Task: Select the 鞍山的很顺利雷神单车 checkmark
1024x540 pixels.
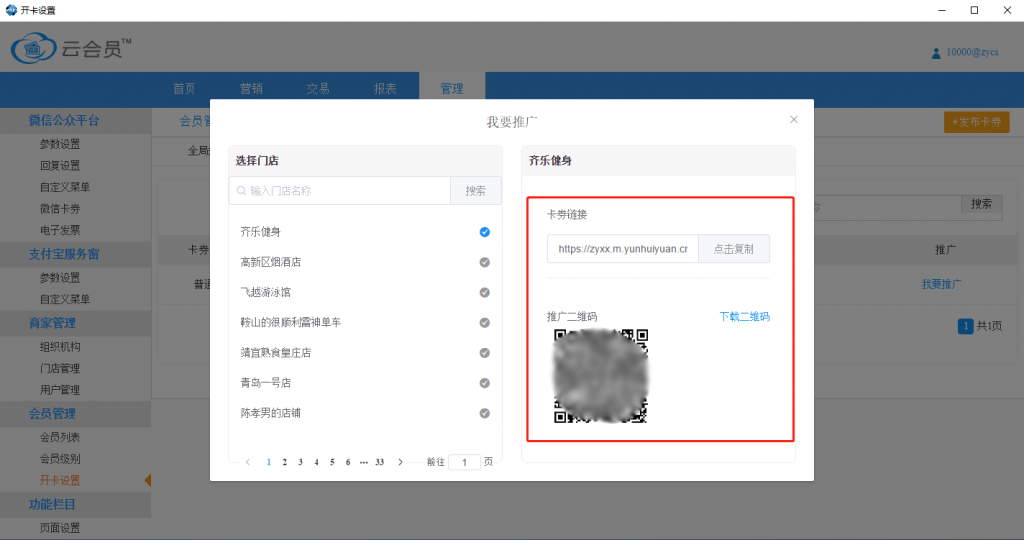Action: click(485, 323)
